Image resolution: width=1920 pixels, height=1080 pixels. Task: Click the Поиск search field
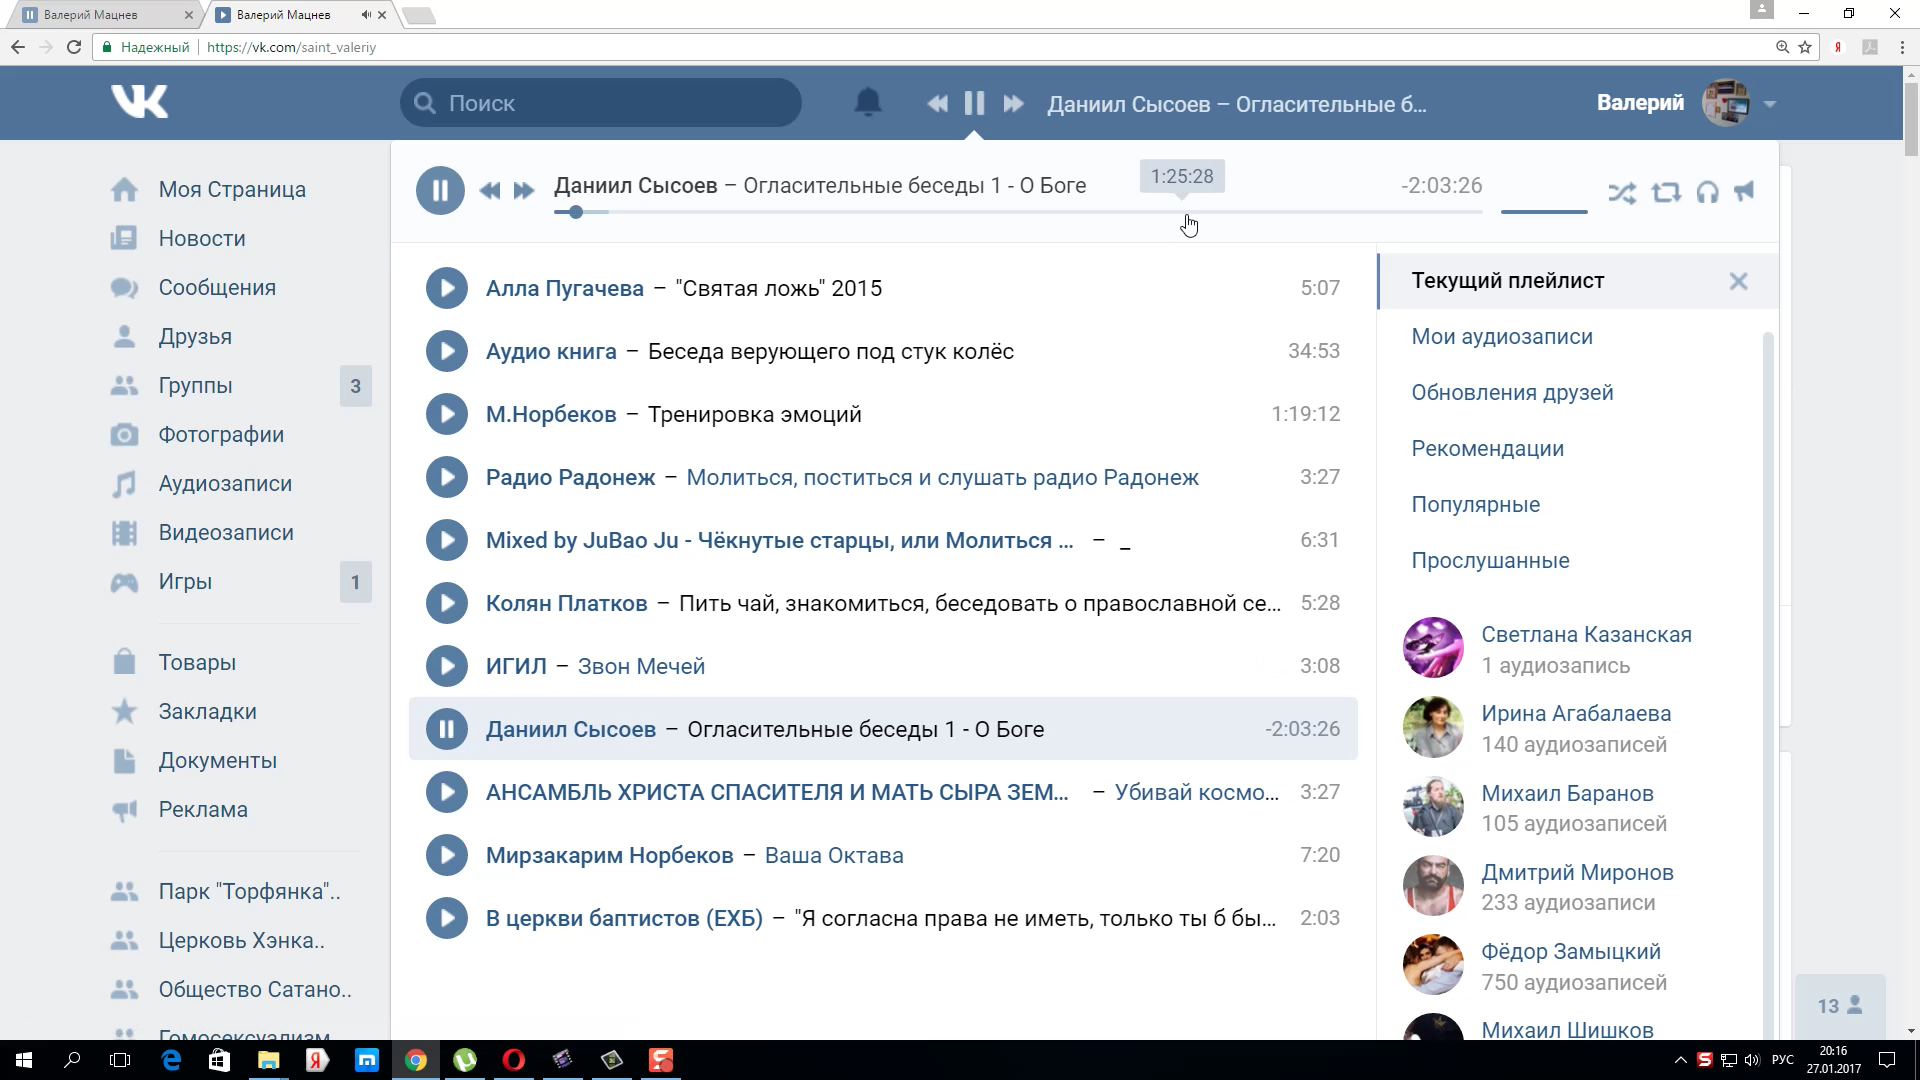point(601,103)
